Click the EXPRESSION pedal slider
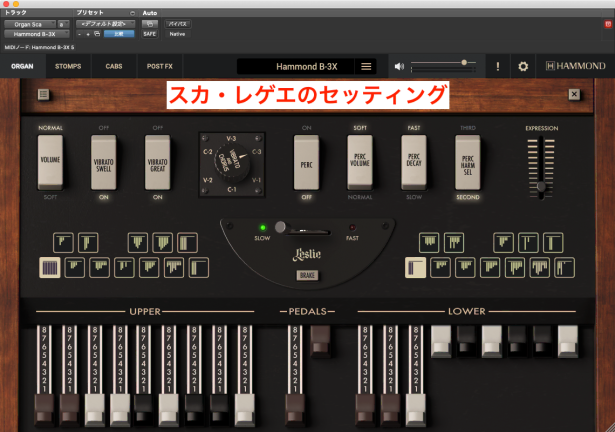The height and width of the screenshot is (432, 615). (x=541, y=186)
